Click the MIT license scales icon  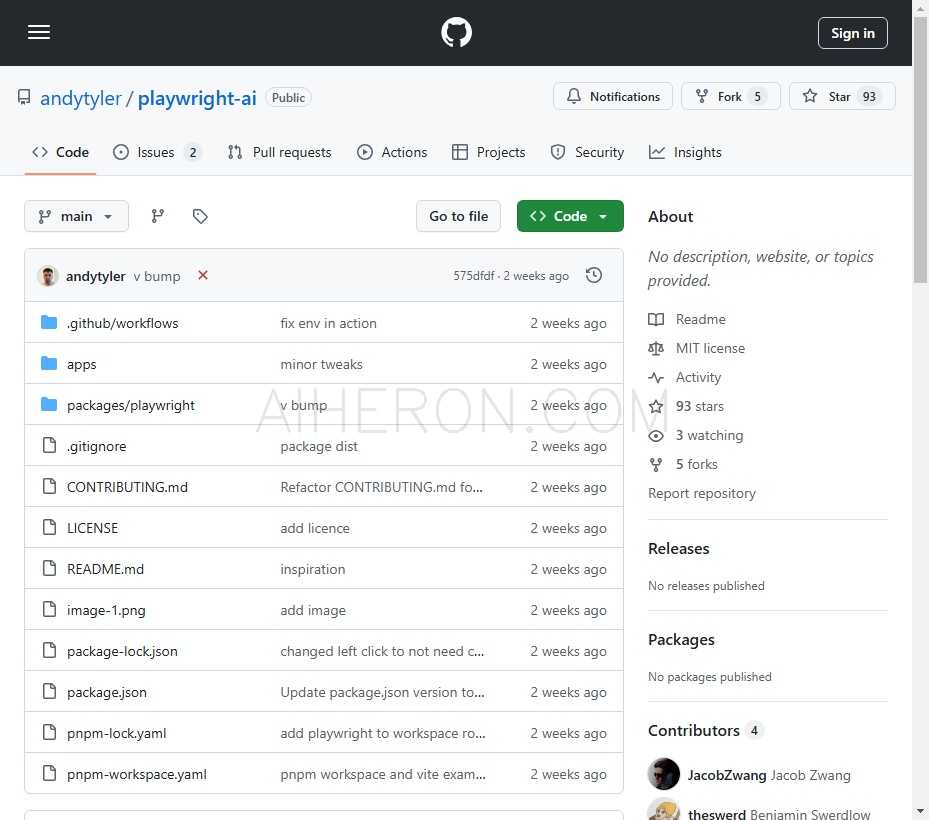(656, 348)
